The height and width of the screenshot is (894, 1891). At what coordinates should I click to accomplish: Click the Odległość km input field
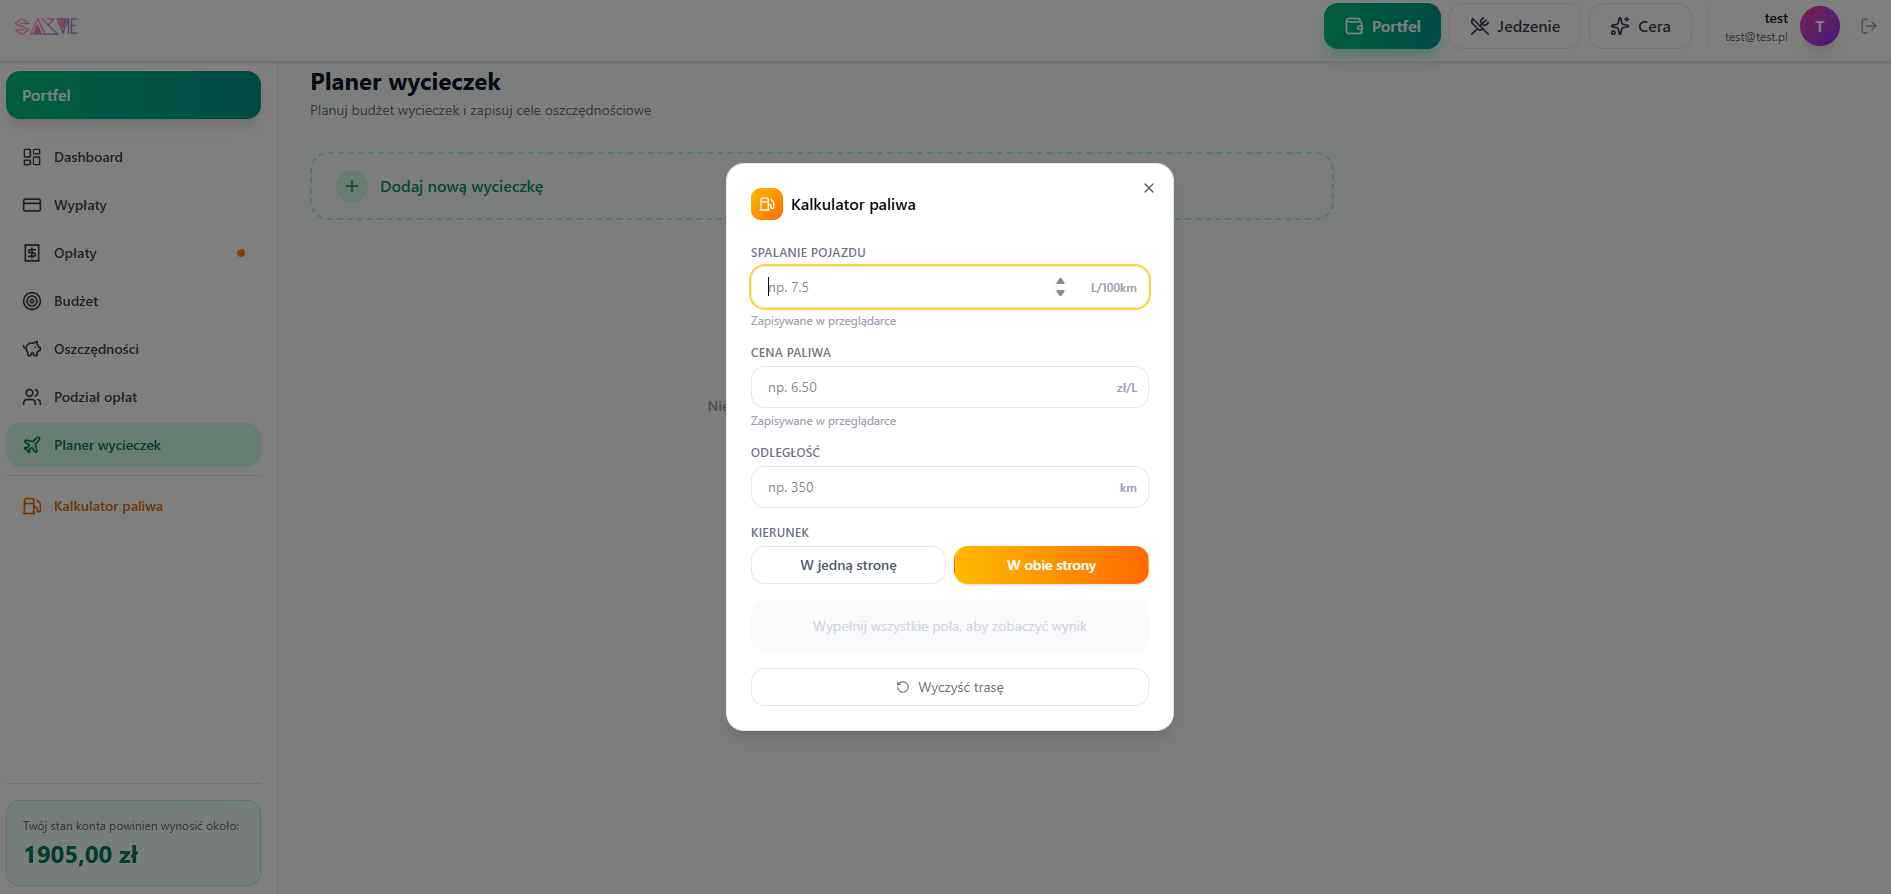click(950, 487)
